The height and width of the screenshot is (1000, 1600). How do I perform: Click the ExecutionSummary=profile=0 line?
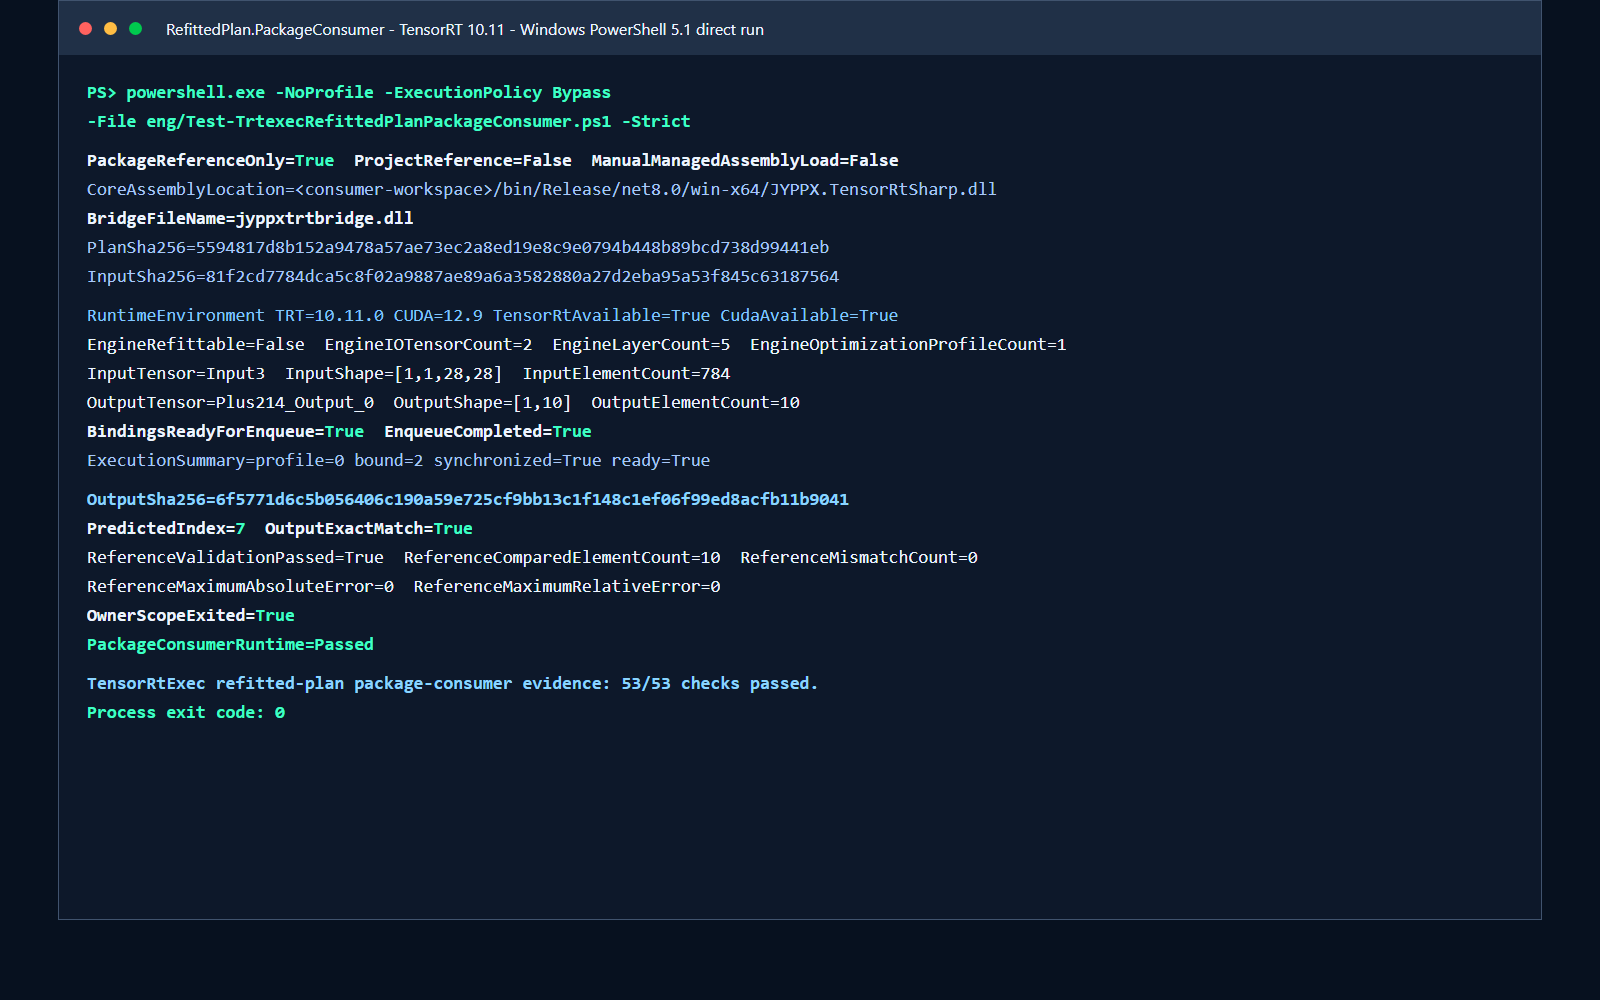tap(398, 461)
